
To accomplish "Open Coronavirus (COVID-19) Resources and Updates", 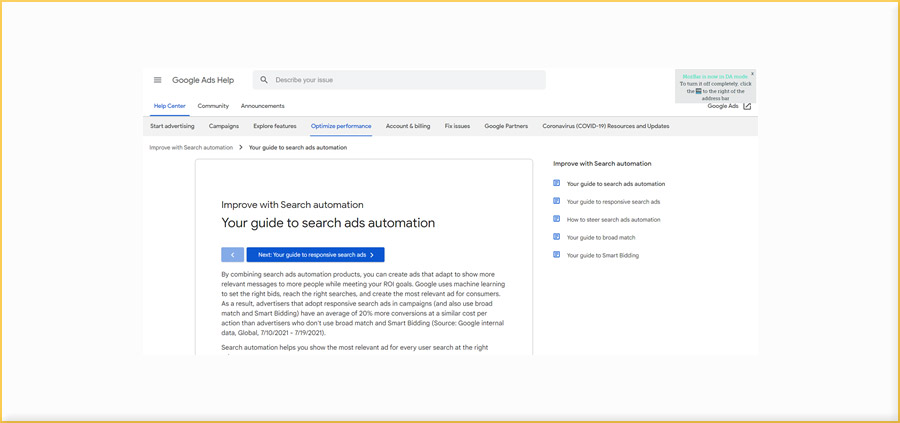I will click(x=606, y=126).
